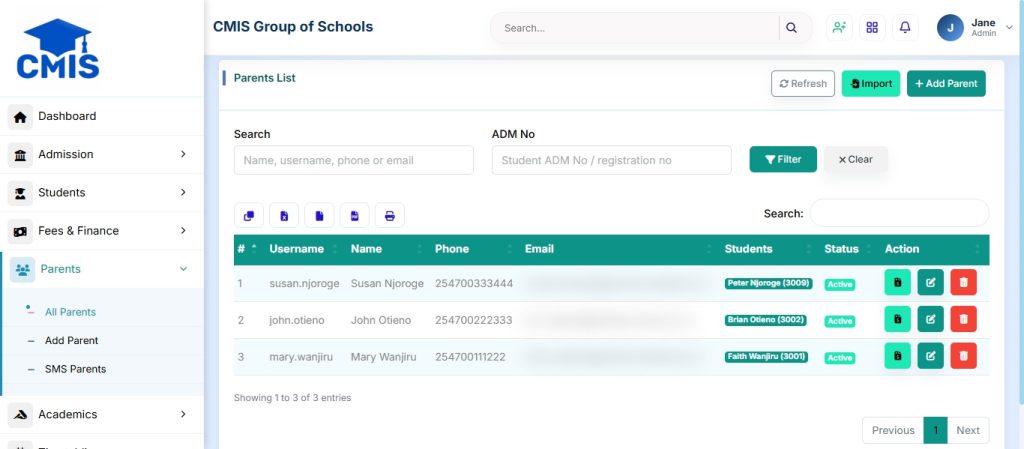
Task: Expand the Fees & Finance chevron
Action: pos(184,230)
